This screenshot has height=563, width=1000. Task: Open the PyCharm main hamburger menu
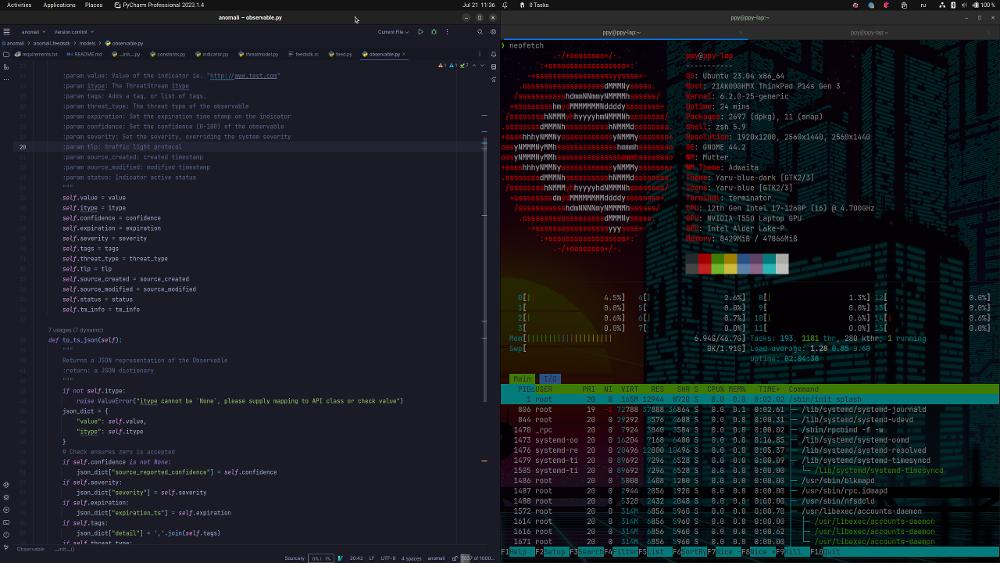point(6,31)
